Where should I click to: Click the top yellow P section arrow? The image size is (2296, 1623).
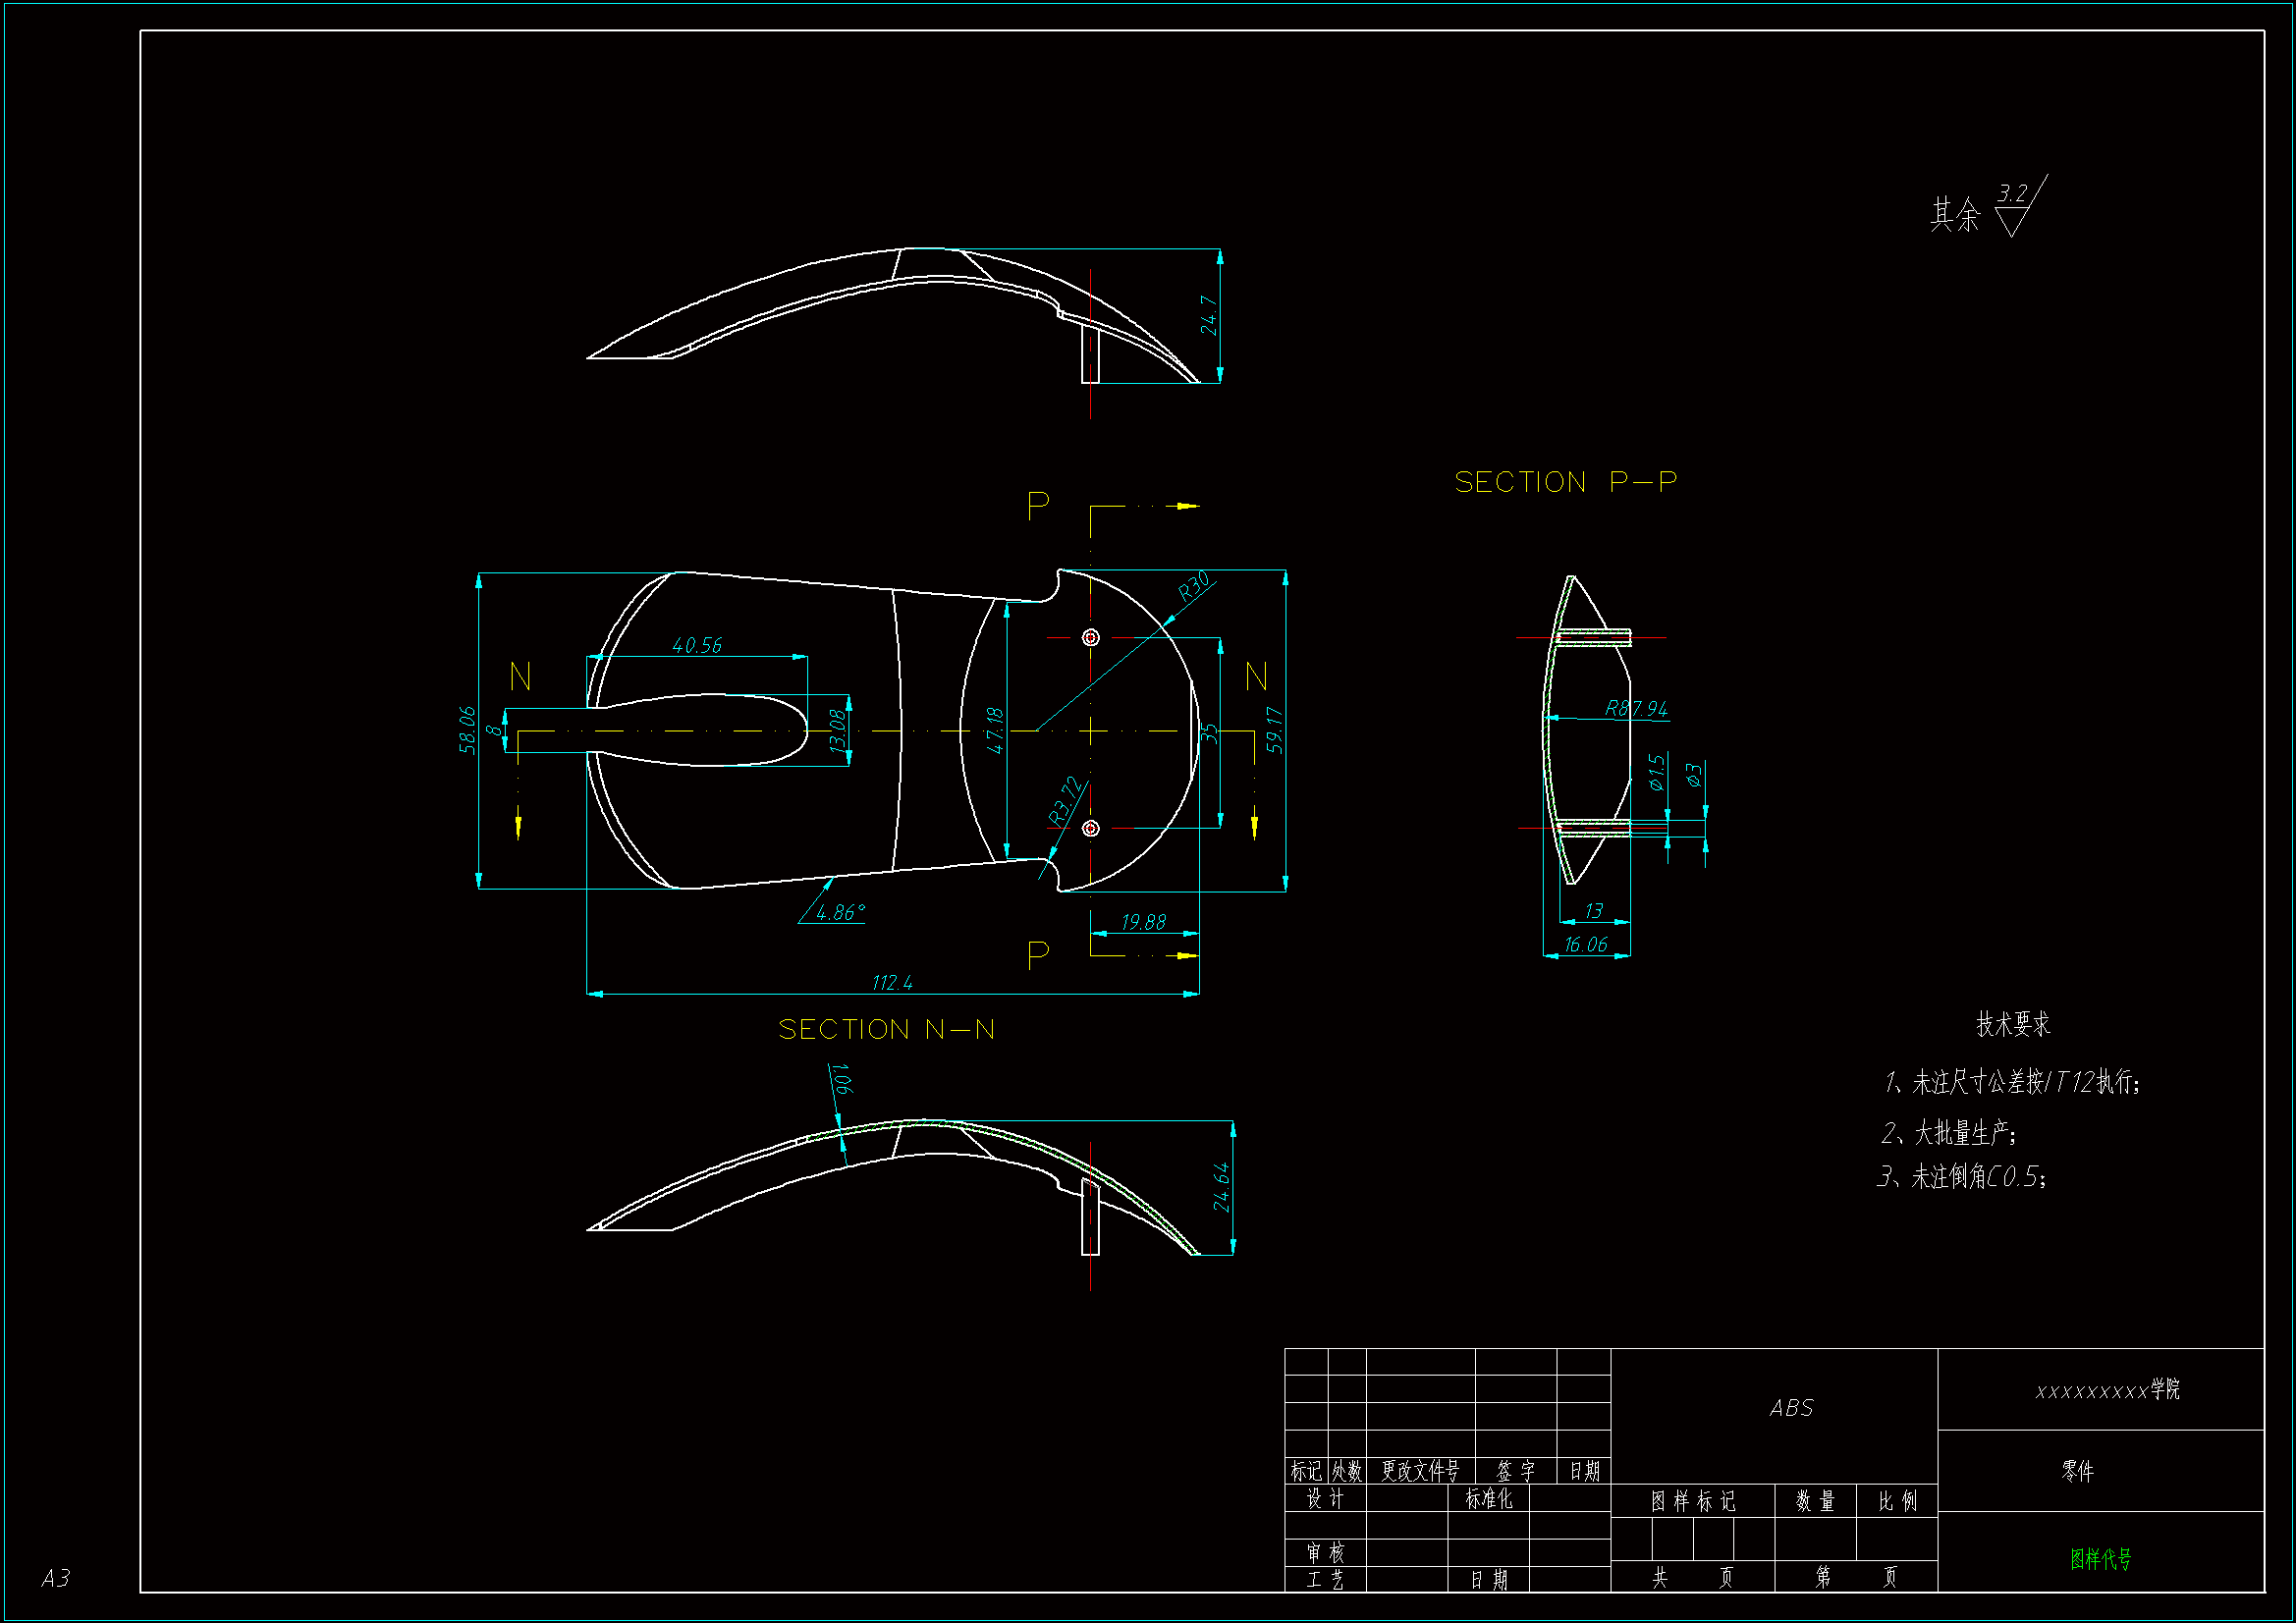pos(1185,507)
